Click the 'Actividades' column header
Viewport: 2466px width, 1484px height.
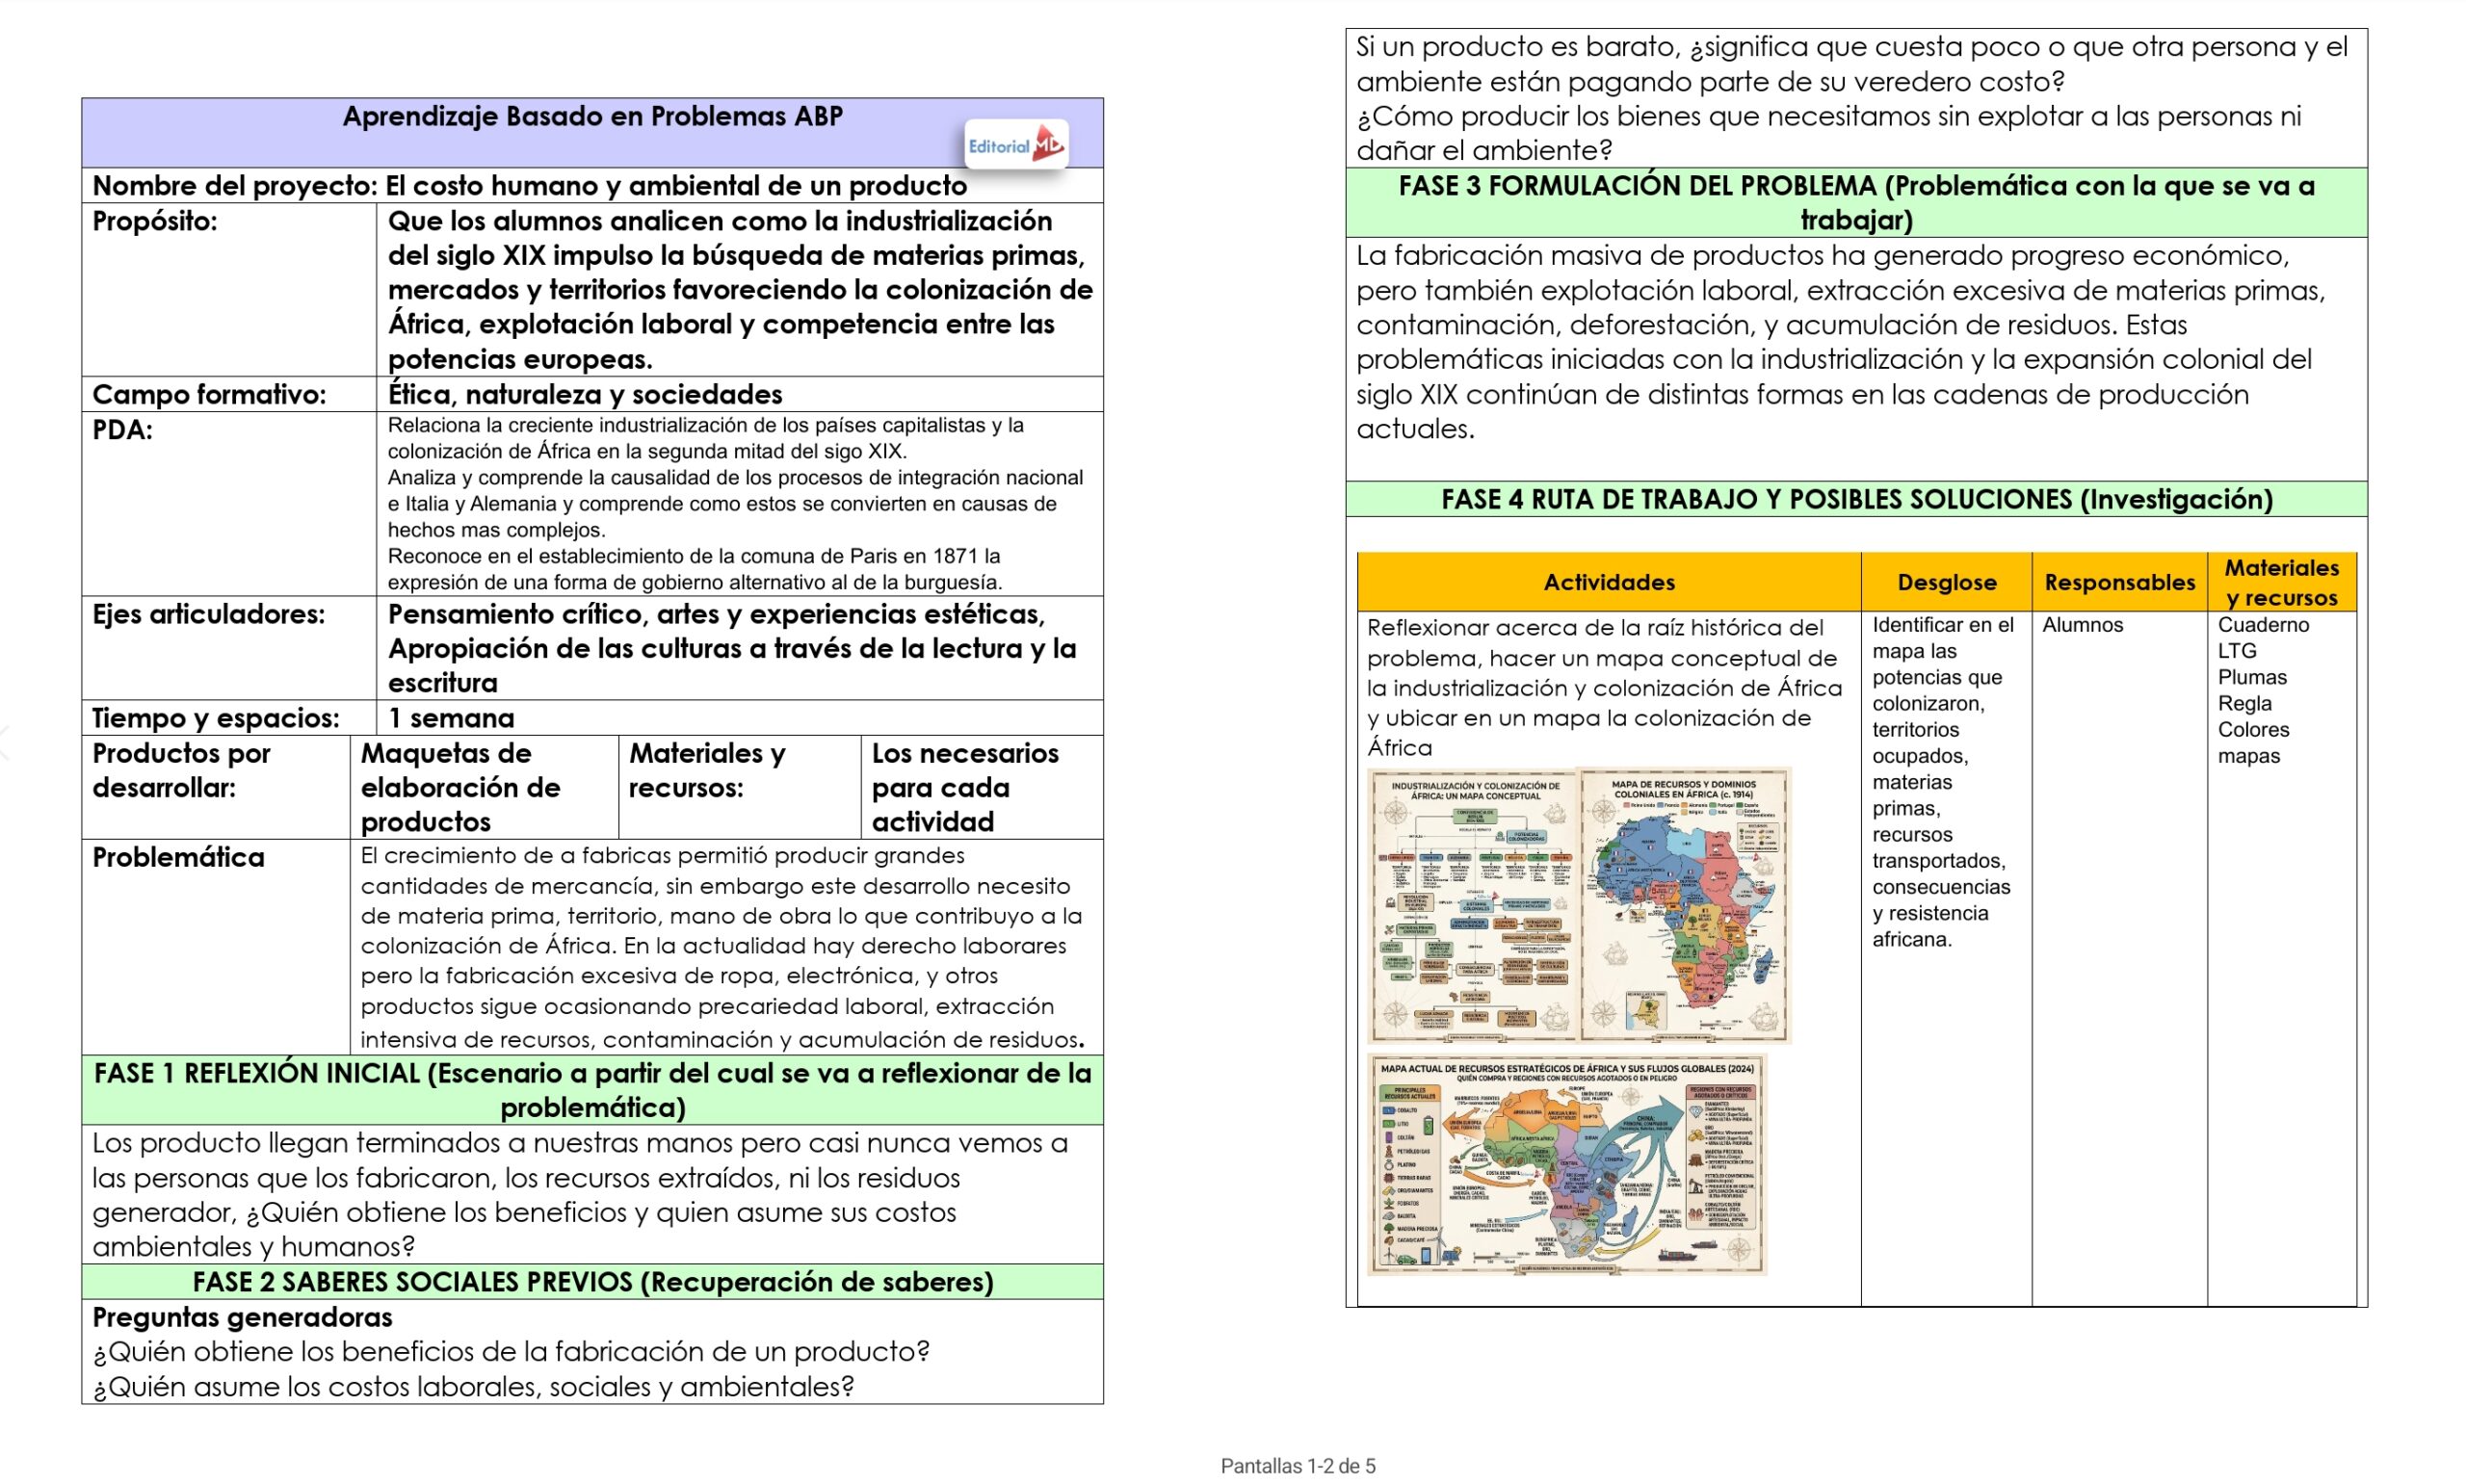1608,582
